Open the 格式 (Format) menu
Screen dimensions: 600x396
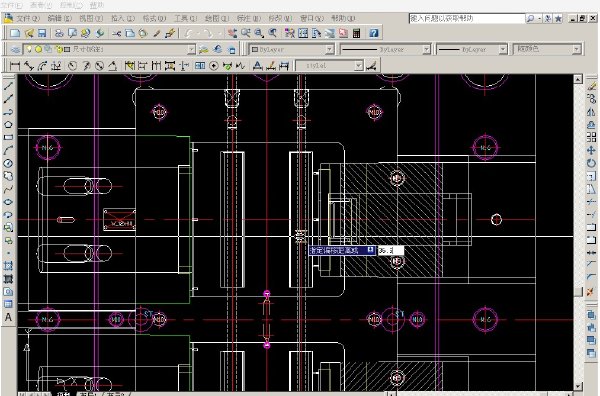(154, 18)
